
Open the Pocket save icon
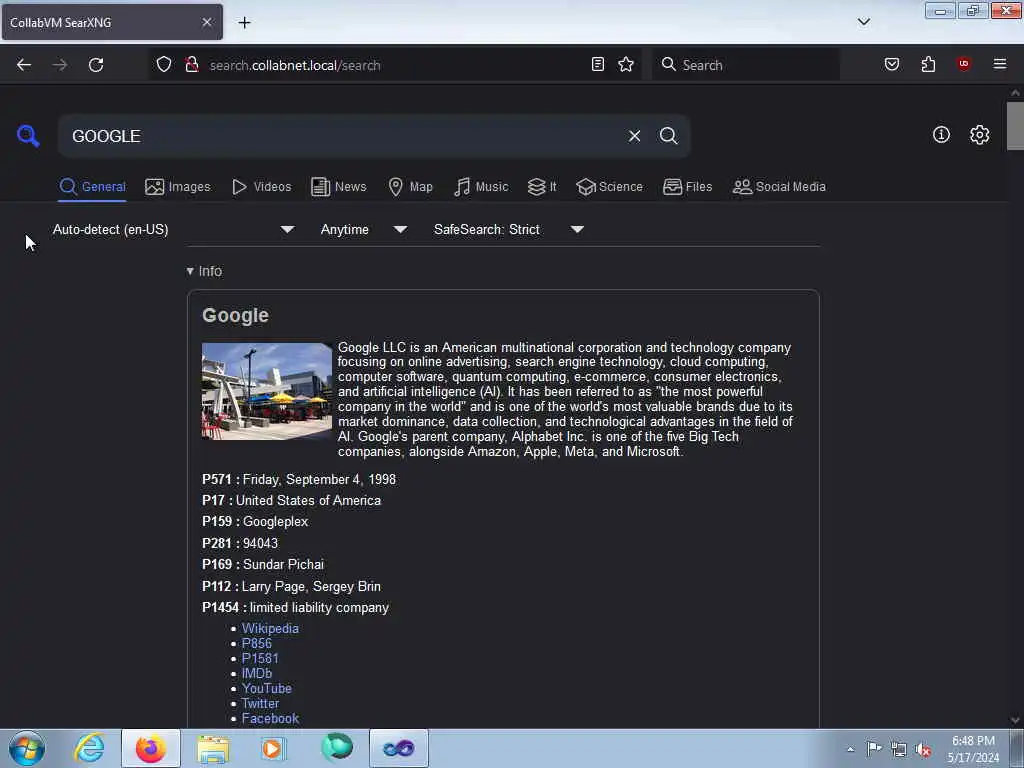[x=892, y=64]
